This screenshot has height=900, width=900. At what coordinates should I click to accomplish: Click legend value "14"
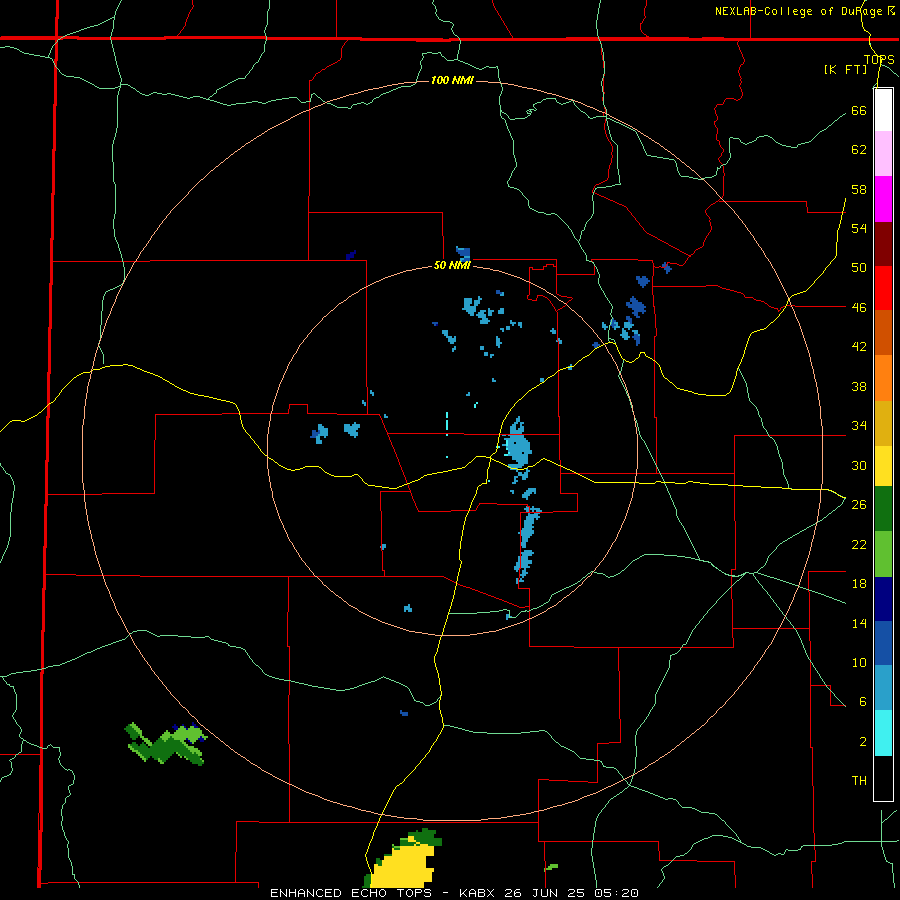click(859, 623)
